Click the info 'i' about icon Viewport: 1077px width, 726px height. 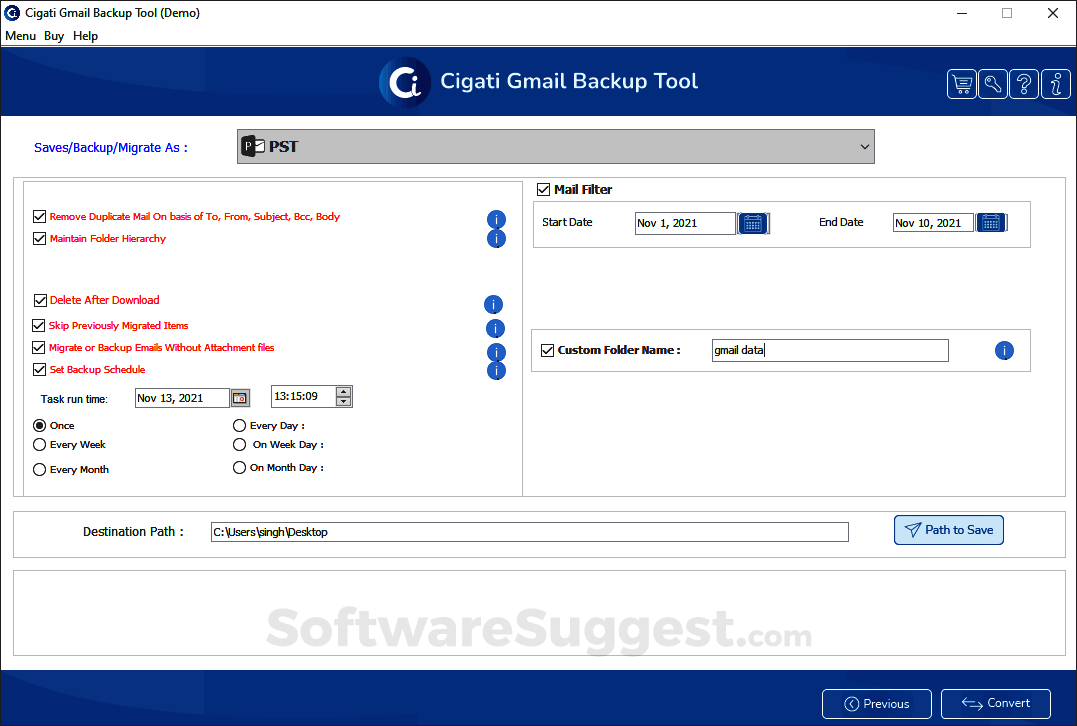[x=1055, y=84]
